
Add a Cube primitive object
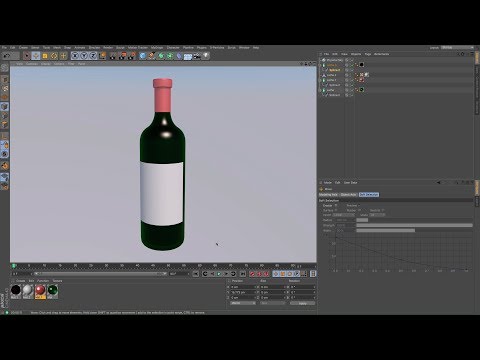(142, 56)
